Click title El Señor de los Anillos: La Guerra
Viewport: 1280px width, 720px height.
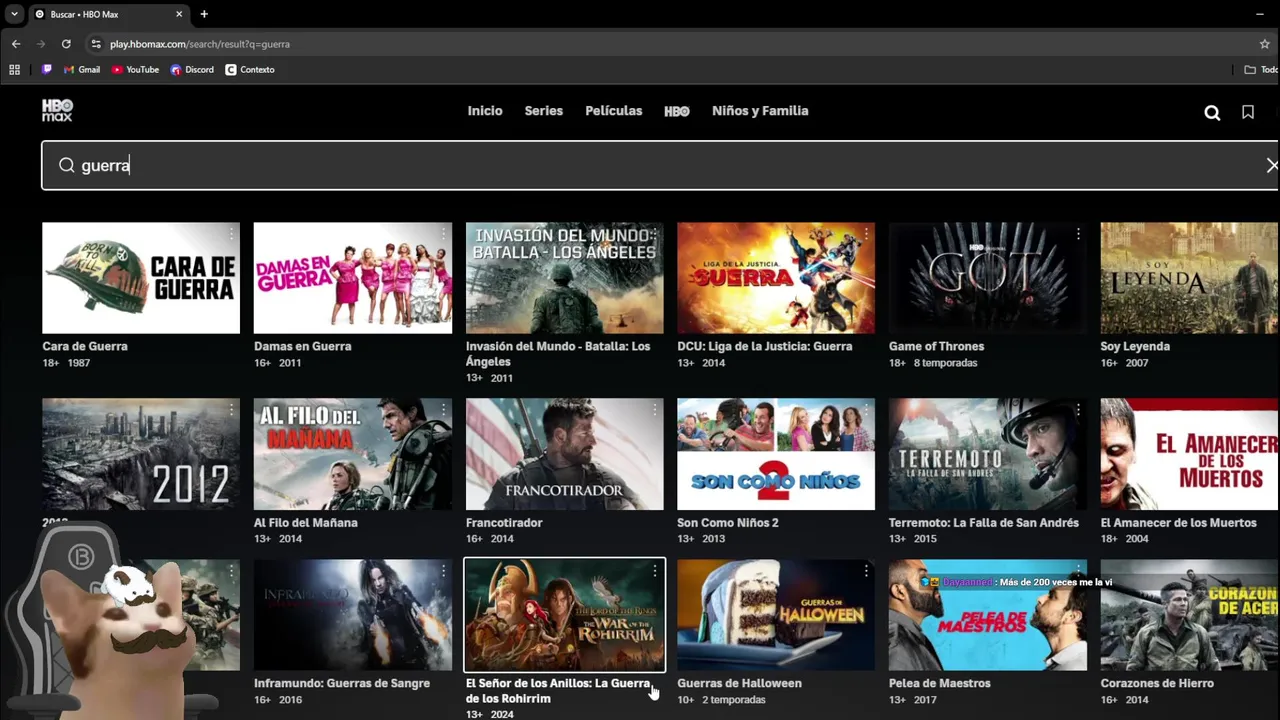click(558, 691)
